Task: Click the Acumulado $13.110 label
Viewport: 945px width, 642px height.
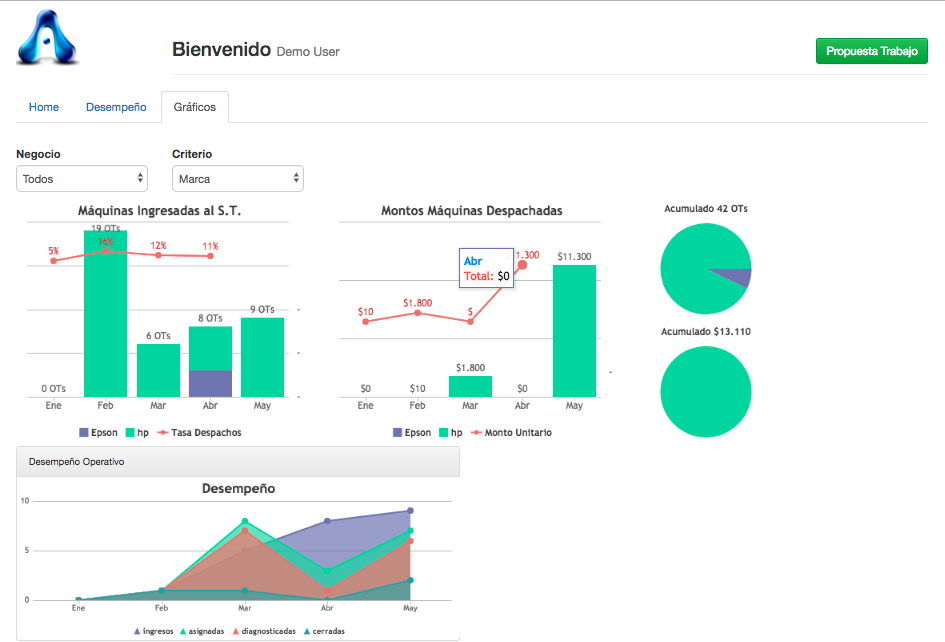Action: pos(706,332)
